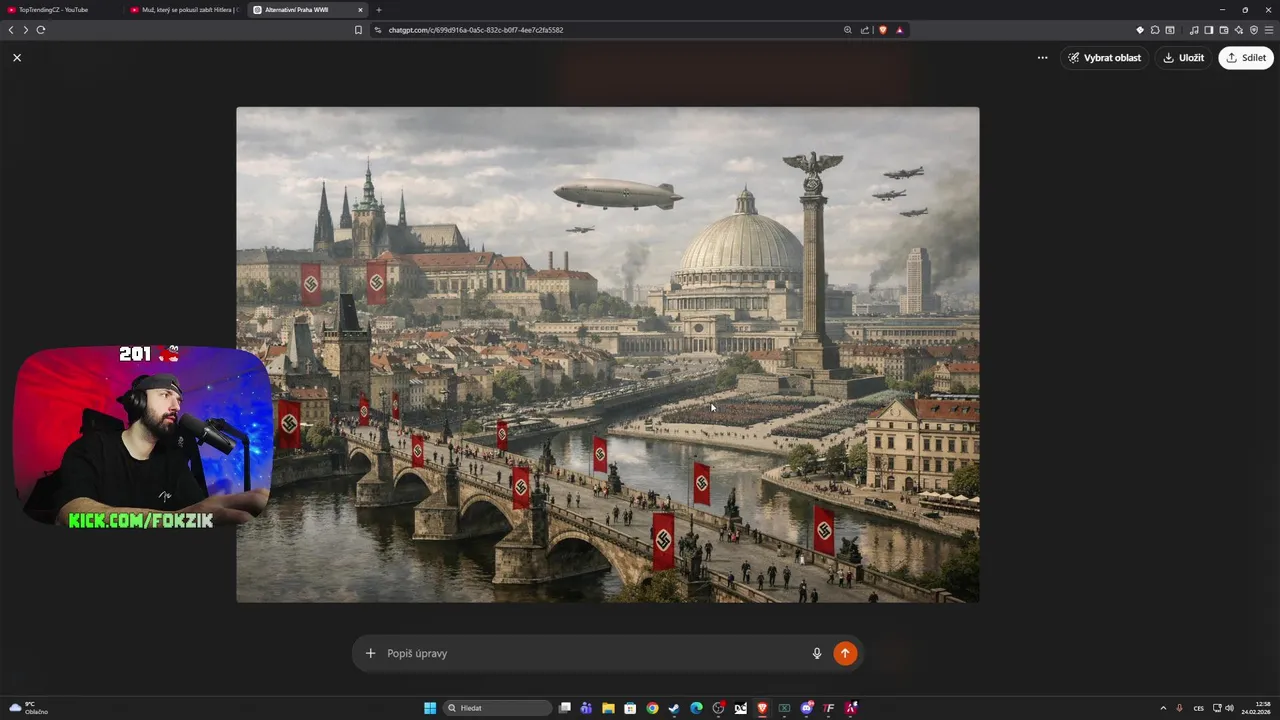
Task: Close the Alternativní Praha WWII tab
Action: tap(361, 10)
